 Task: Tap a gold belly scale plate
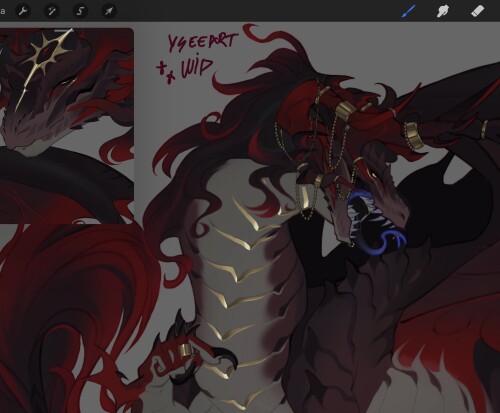[x=247, y=273]
